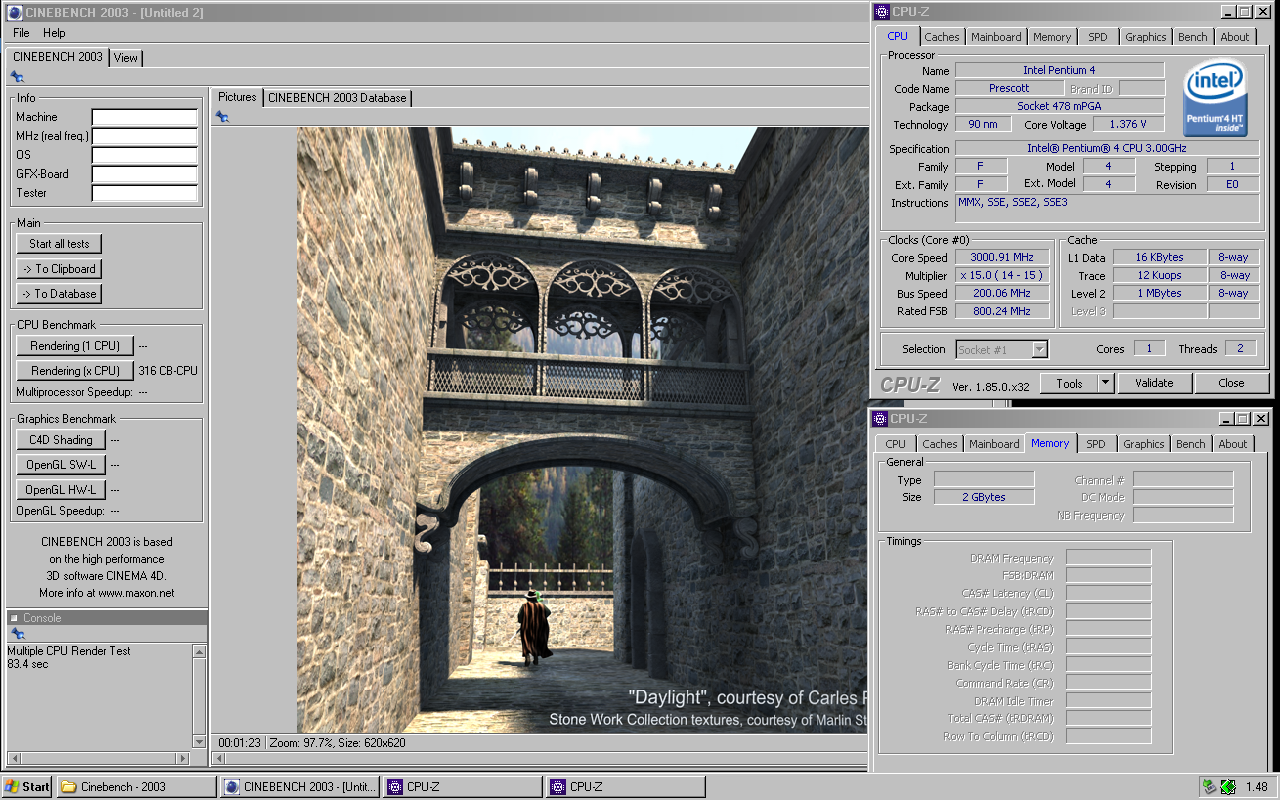The height and width of the screenshot is (800, 1280).
Task: Select the Pictures tab
Action: (x=237, y=97)
